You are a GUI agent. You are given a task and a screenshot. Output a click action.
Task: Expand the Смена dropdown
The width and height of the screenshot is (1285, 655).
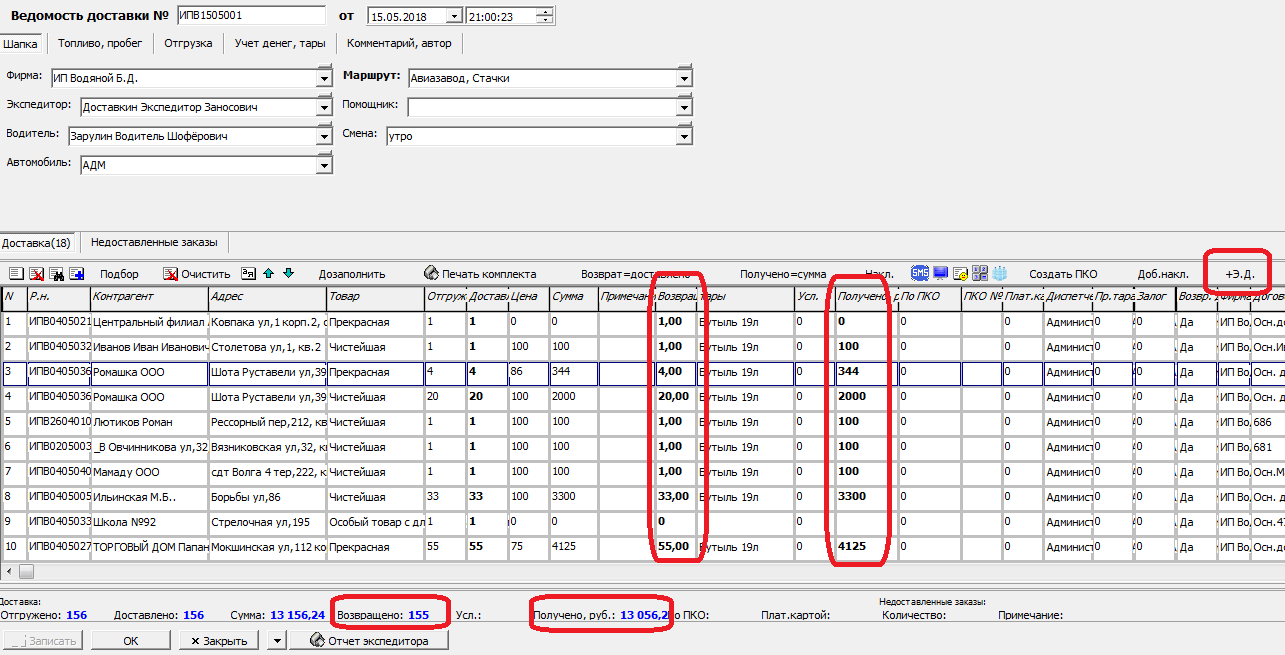(x=684, y=136)
